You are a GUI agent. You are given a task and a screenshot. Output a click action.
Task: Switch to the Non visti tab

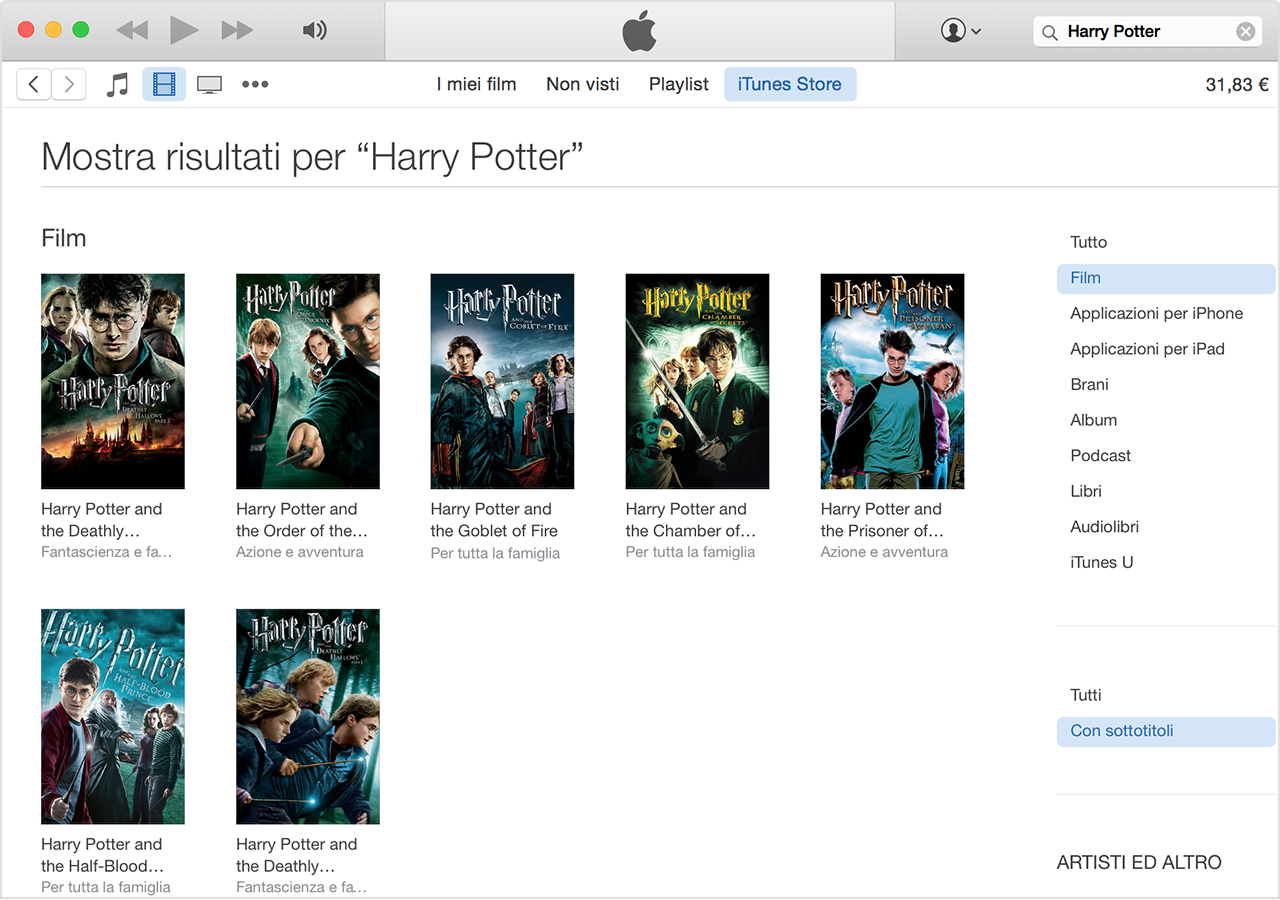[x=583, y=84]
